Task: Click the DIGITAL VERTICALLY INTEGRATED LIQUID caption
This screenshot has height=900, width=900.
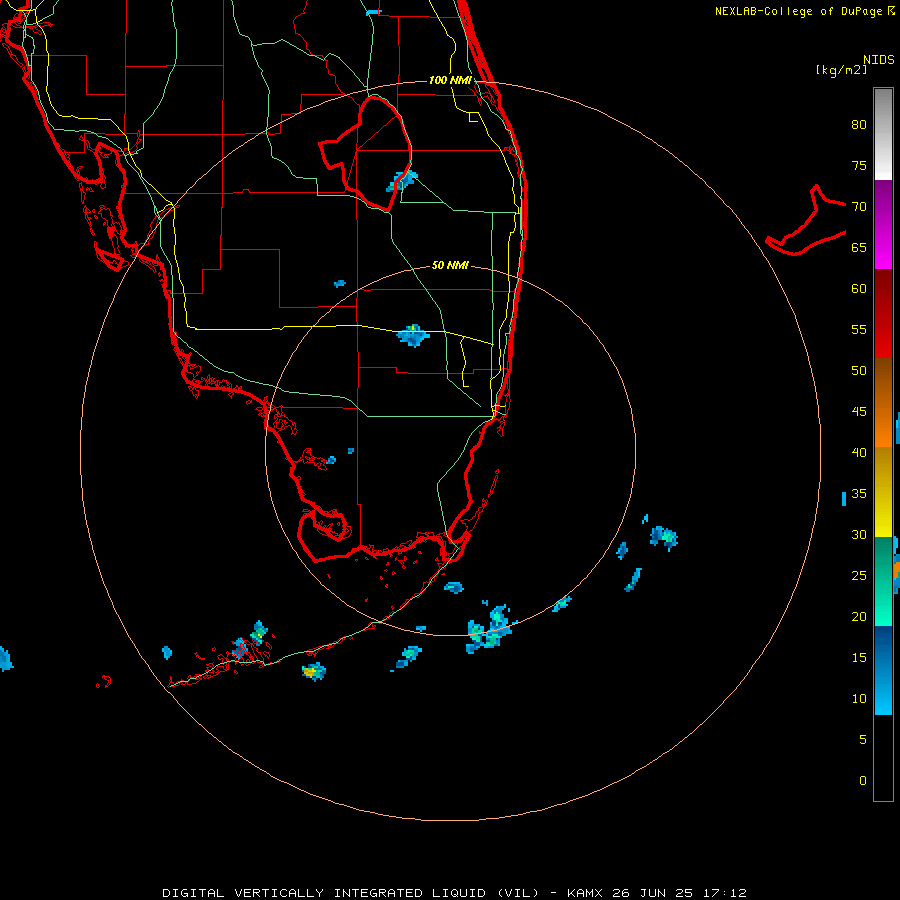Action: click(351, 893)
